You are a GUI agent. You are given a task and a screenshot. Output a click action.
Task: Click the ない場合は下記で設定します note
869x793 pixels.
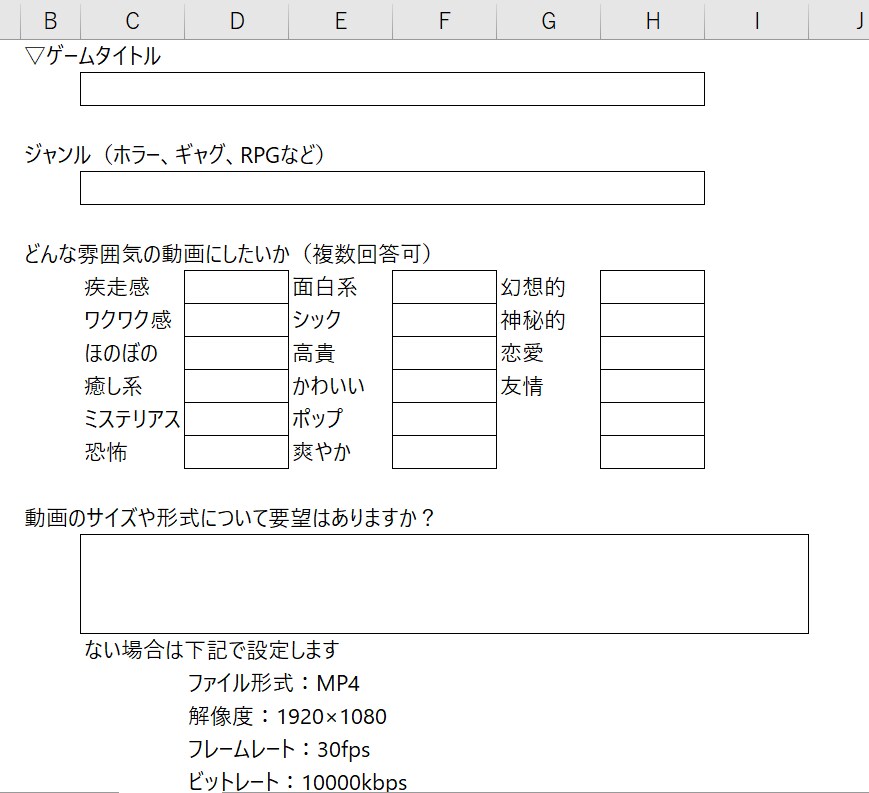(212, 649)
